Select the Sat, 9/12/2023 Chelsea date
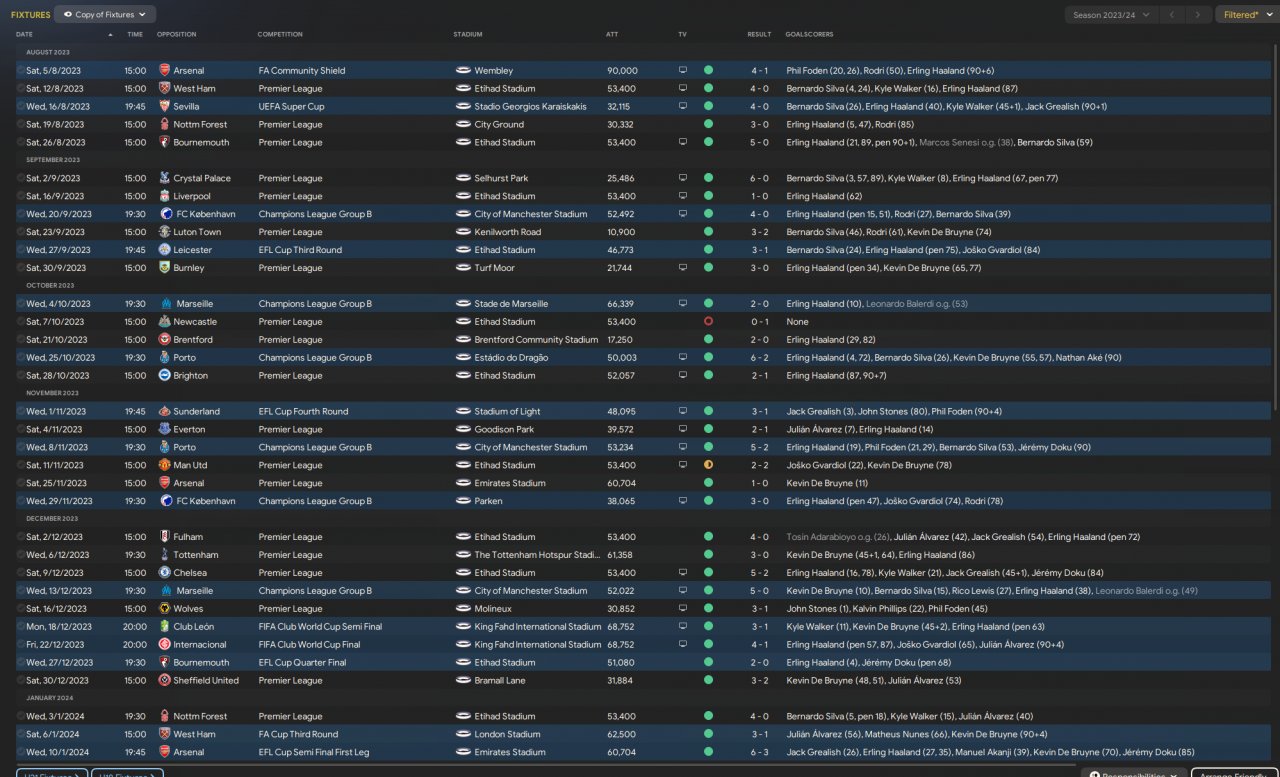Viewport: 1280px width, 777px height. pyautogui.click(x=58, y=573)
